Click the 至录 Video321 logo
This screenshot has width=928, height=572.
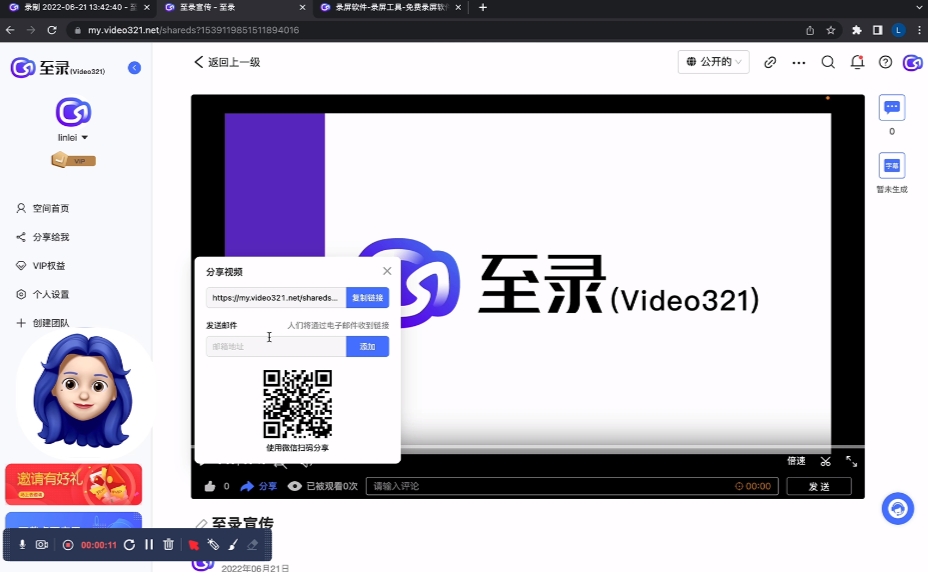point(58,68)
